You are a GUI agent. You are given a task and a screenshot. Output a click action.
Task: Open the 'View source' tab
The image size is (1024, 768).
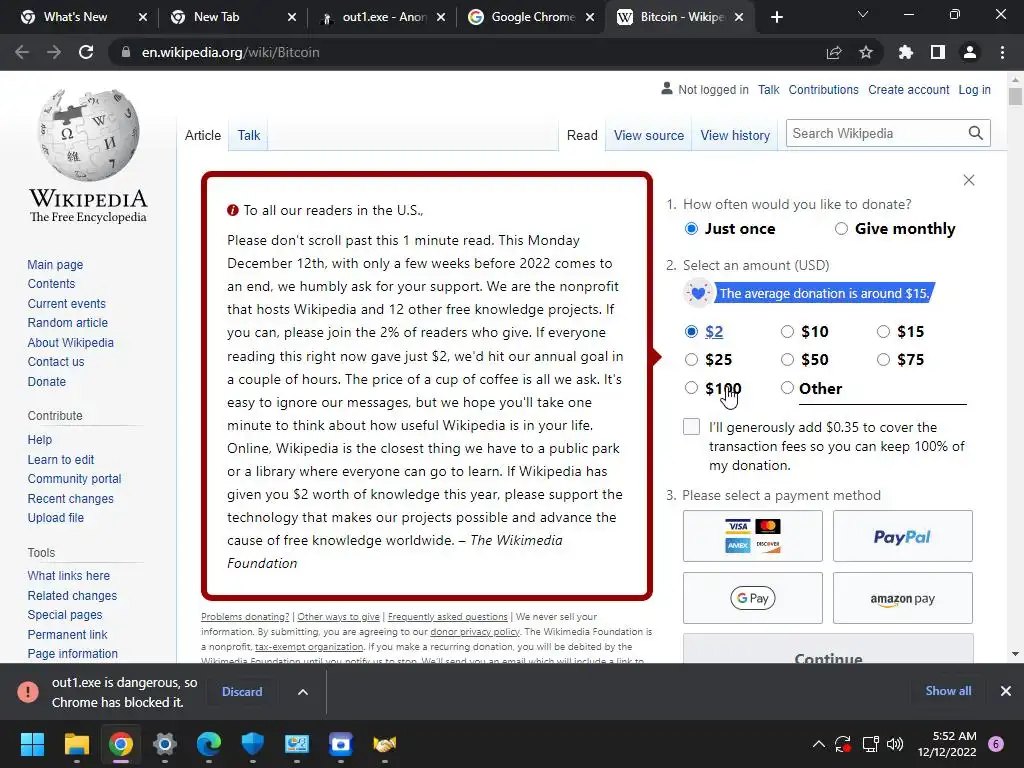coord(648,135)
